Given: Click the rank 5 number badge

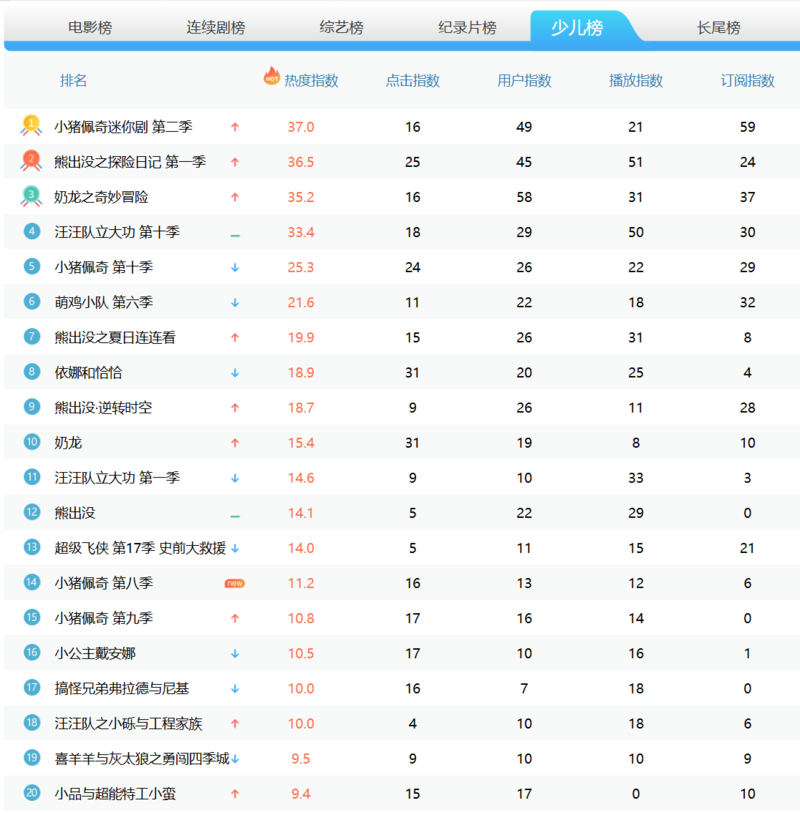Looking at the screenshot, I should 32,267.
